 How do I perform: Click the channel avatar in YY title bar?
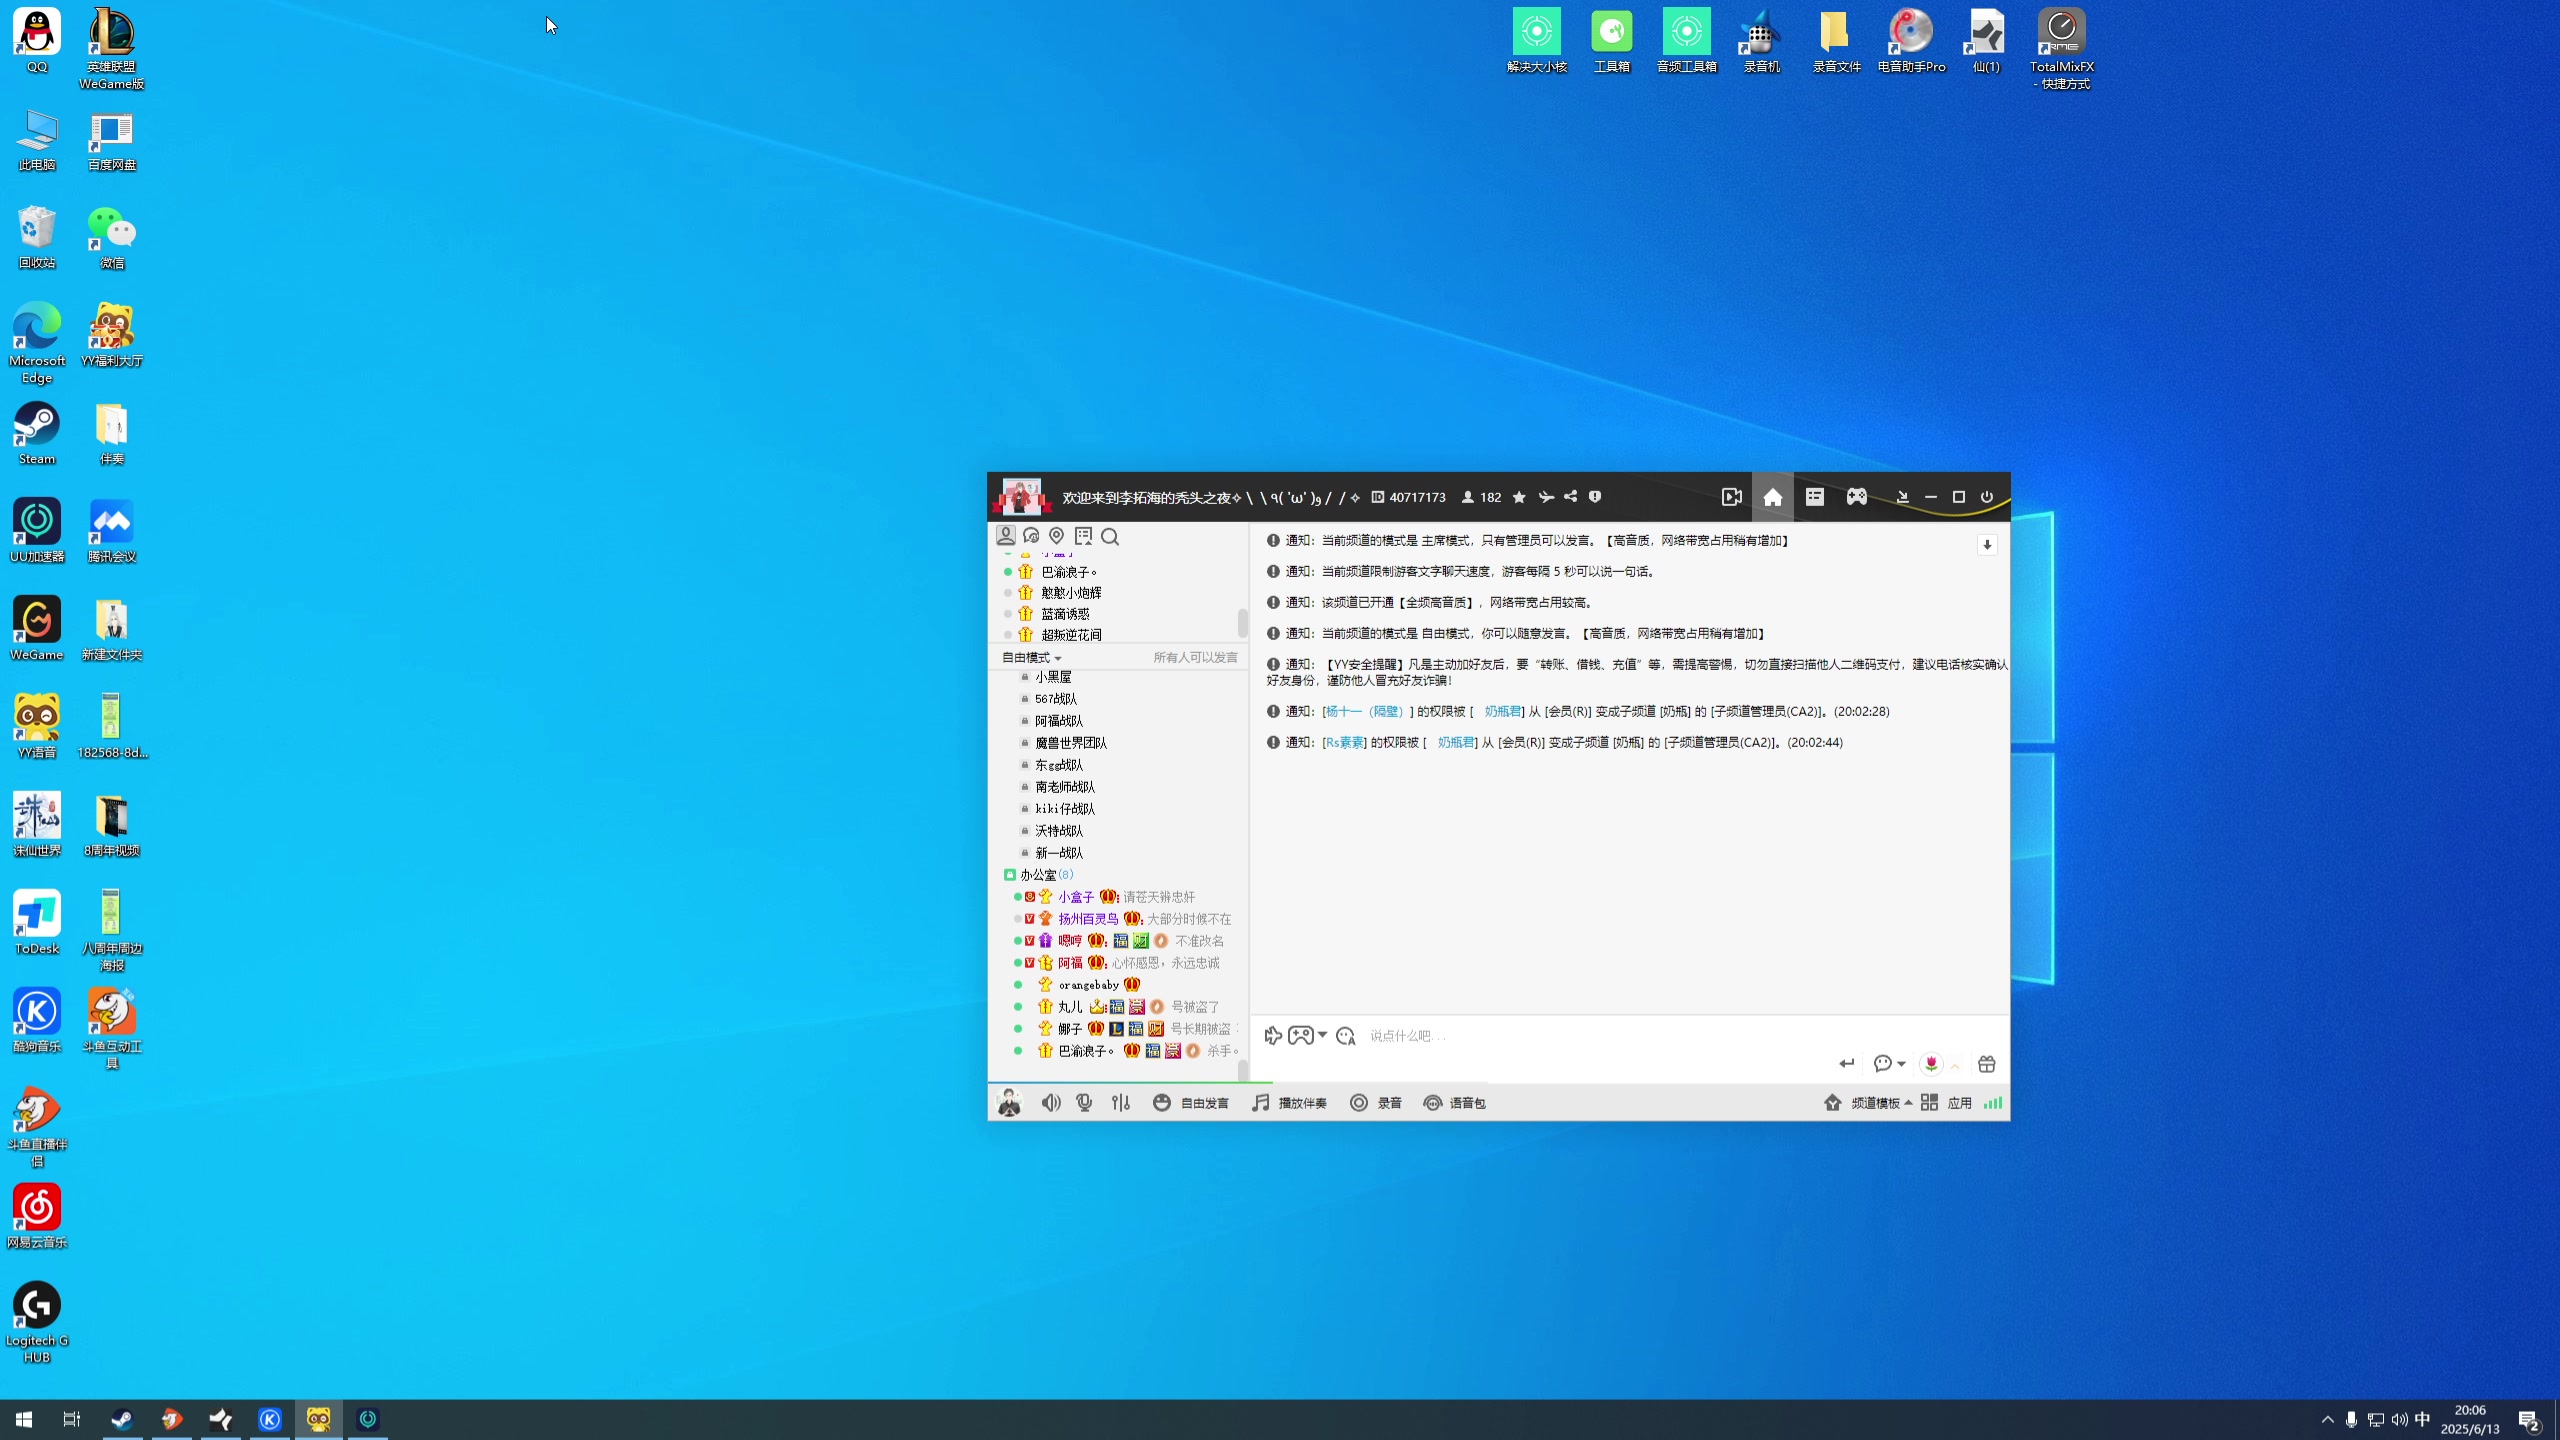pos(1021,496)
